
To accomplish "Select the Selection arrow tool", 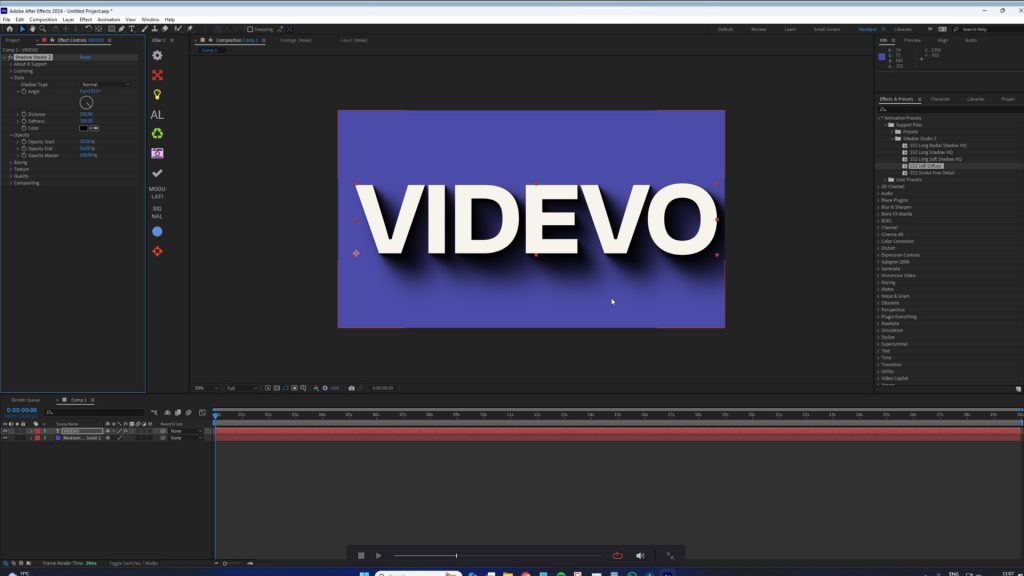I will (22, 29).
